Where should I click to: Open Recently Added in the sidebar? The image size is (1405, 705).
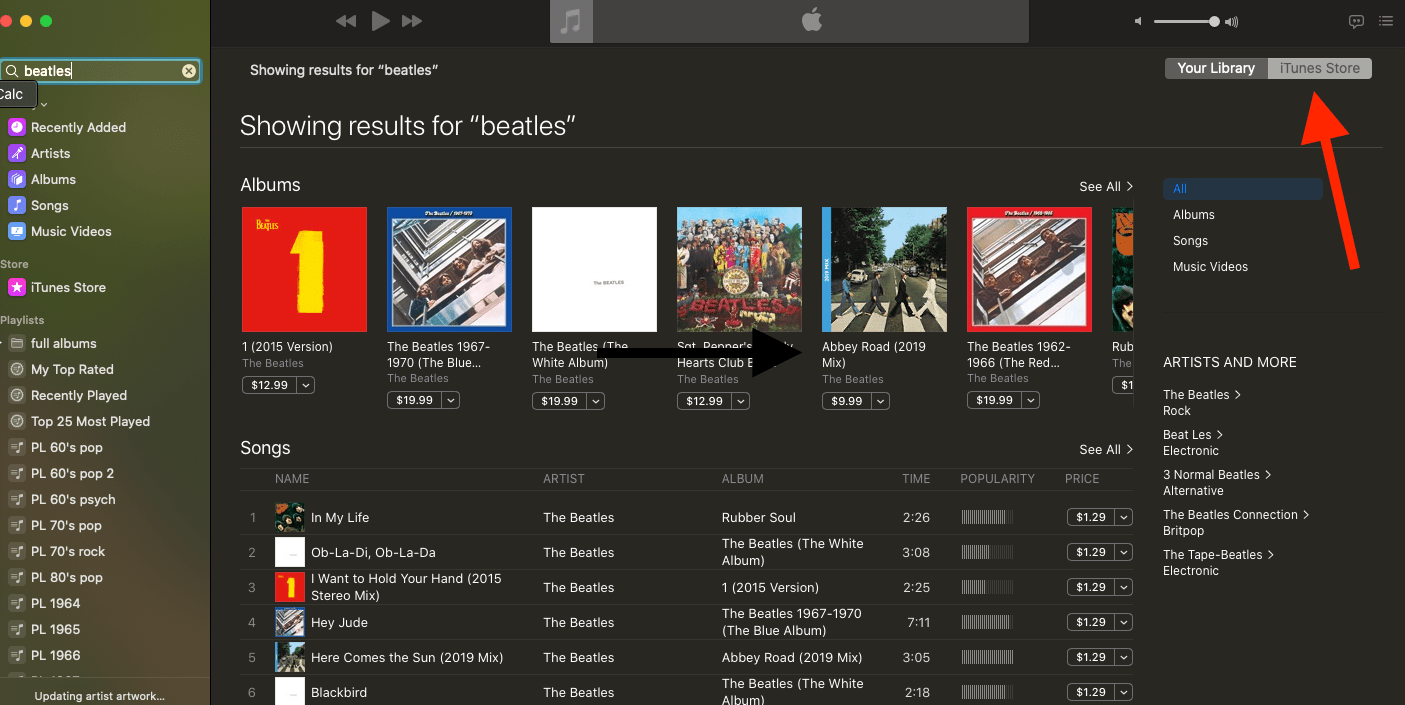pos(78,127)
